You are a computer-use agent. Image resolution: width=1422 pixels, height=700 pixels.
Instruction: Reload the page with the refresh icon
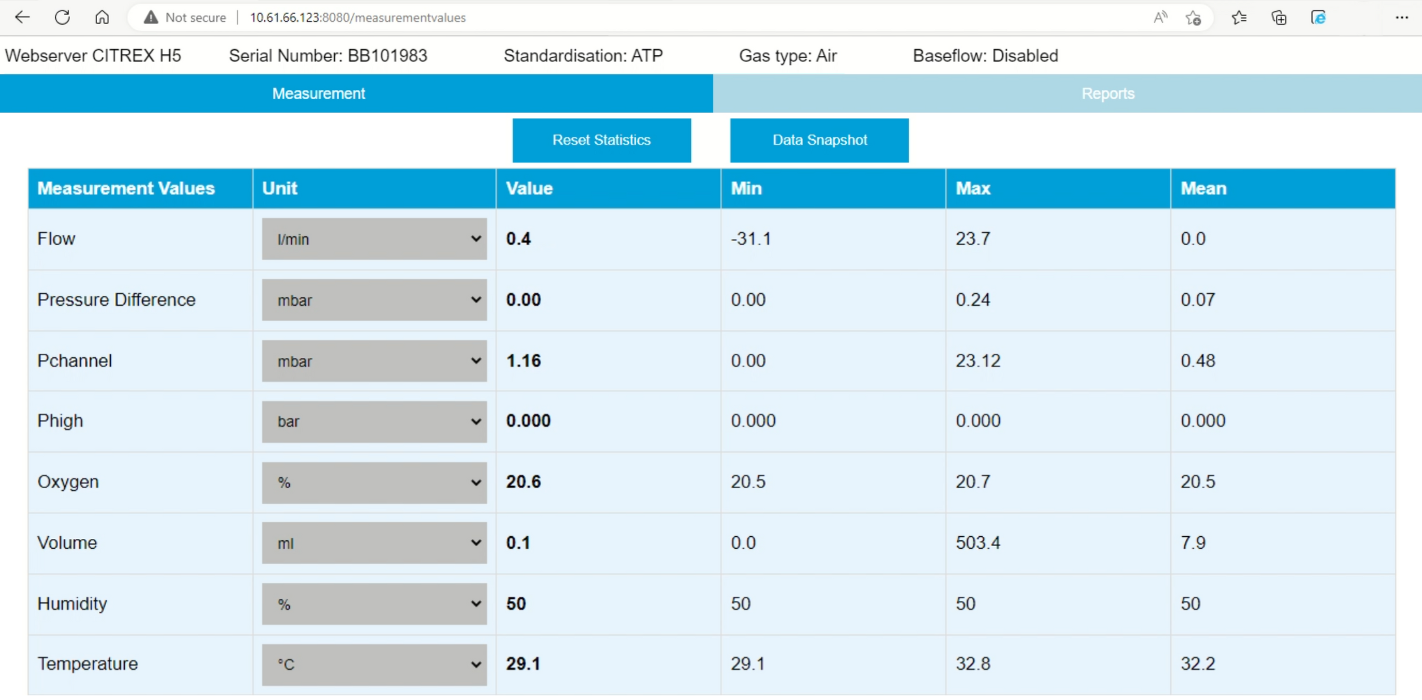click(x=62, y=17)
